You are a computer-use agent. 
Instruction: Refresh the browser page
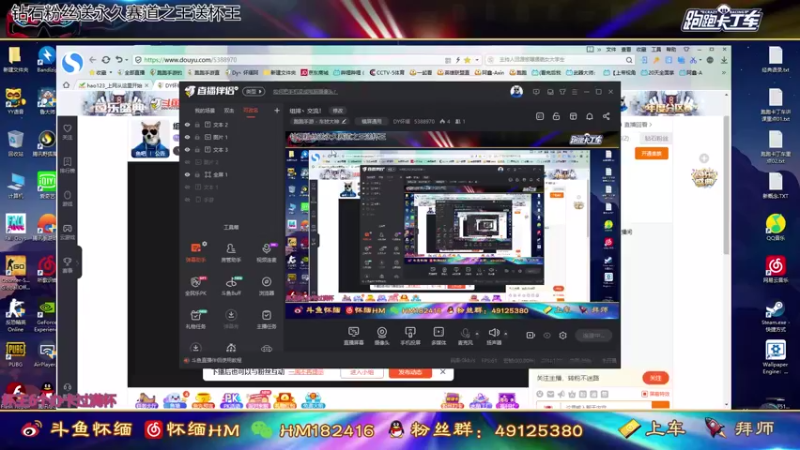click(106, 60)
